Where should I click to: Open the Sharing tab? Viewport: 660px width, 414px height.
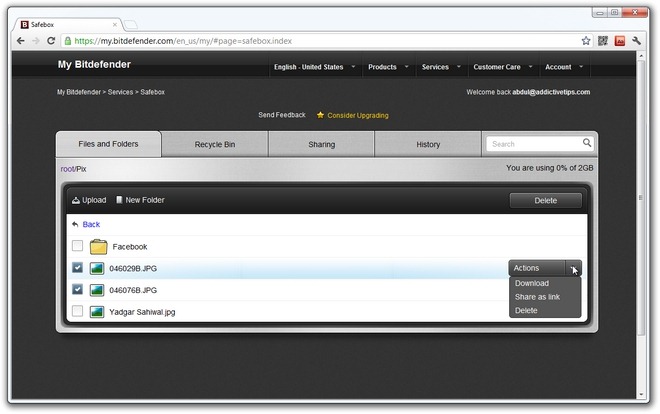click(x=322, y=144)
